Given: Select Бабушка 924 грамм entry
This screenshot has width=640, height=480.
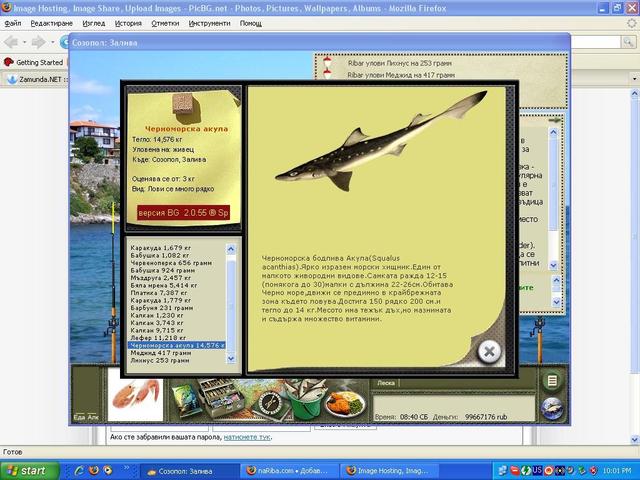Looking at the screenshot, I should 162,270.
